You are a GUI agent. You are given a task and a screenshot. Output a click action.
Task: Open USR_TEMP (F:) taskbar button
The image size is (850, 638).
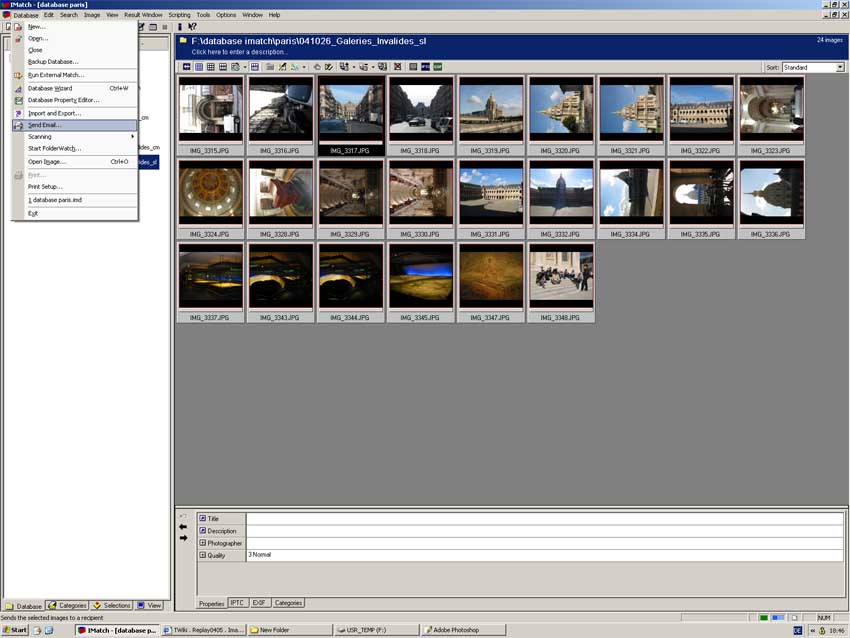377,630
